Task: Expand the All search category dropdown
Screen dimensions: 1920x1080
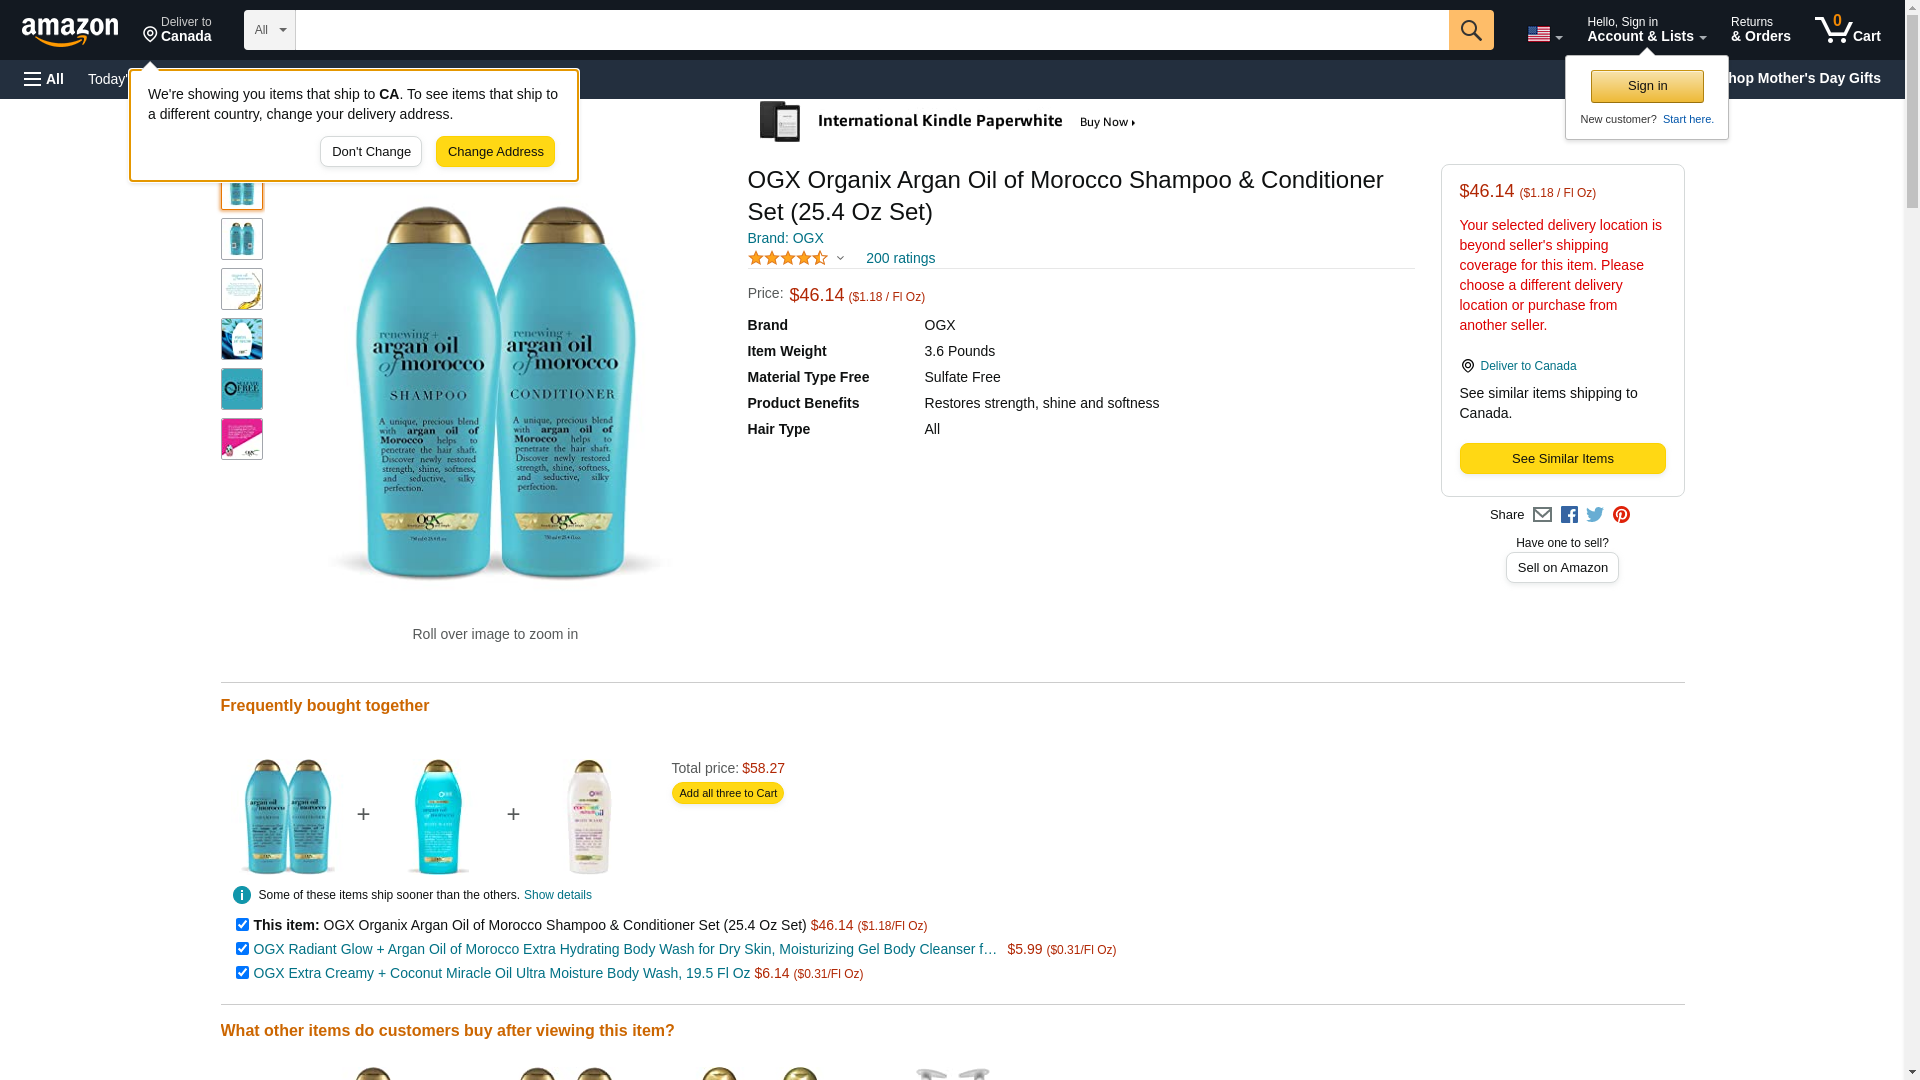Action: (269, 30)
